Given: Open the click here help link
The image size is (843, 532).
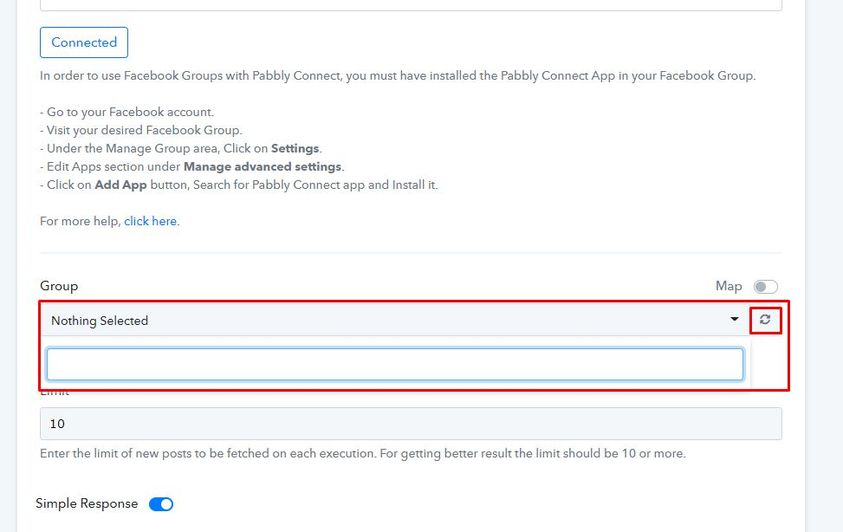Looking at the screenshot, I should click(x=151, y=221).
